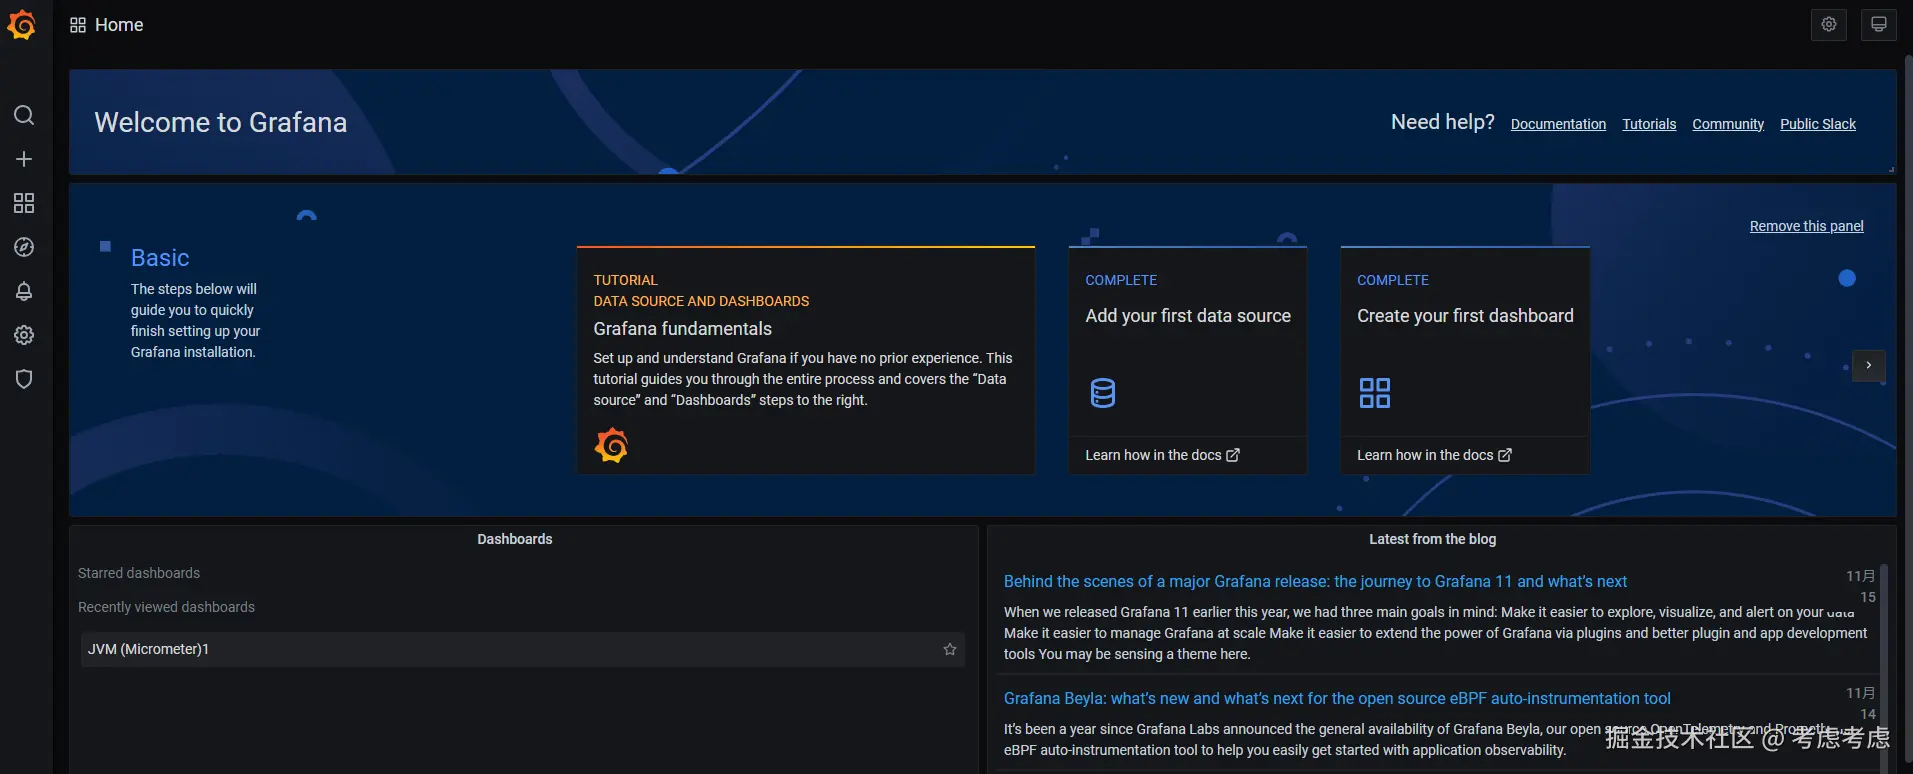
Task: Open the Search dashboards magnifier icon
Action: [x=24, y=115]
